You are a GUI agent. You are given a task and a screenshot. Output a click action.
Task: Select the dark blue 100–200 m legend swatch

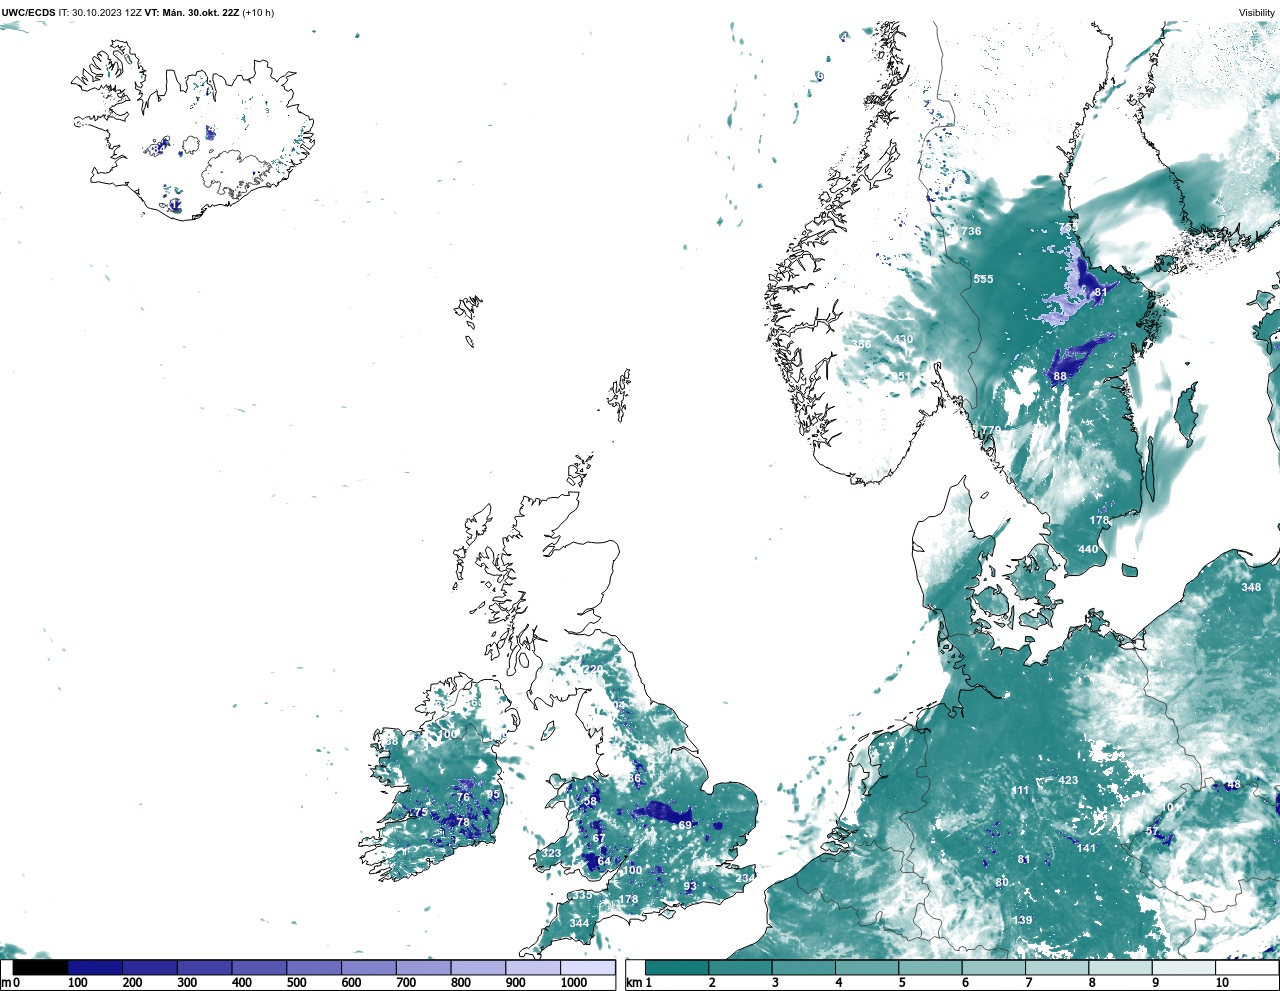pos(95,967)
